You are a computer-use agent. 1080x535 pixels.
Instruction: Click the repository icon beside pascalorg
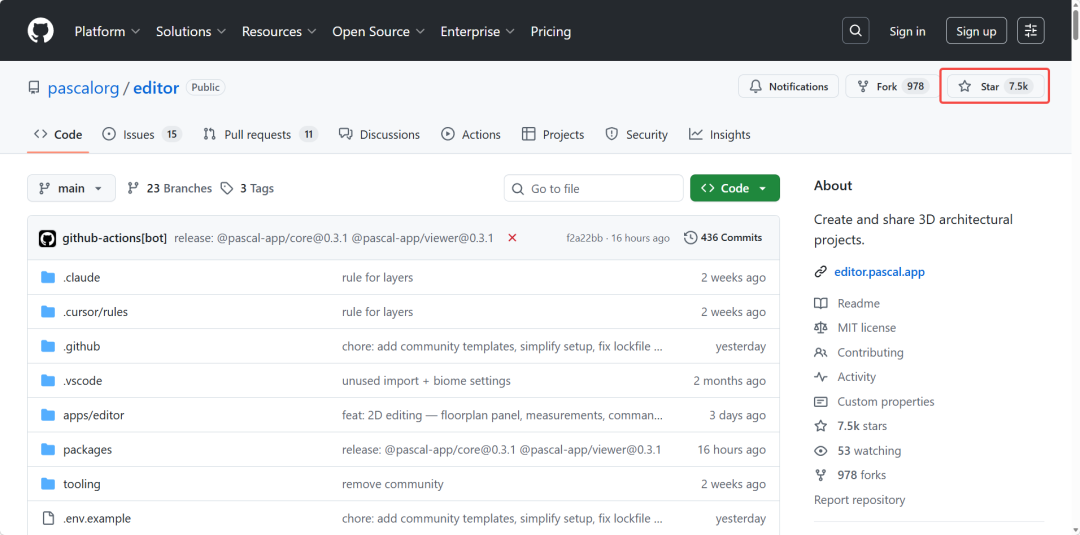click(34, 87)
